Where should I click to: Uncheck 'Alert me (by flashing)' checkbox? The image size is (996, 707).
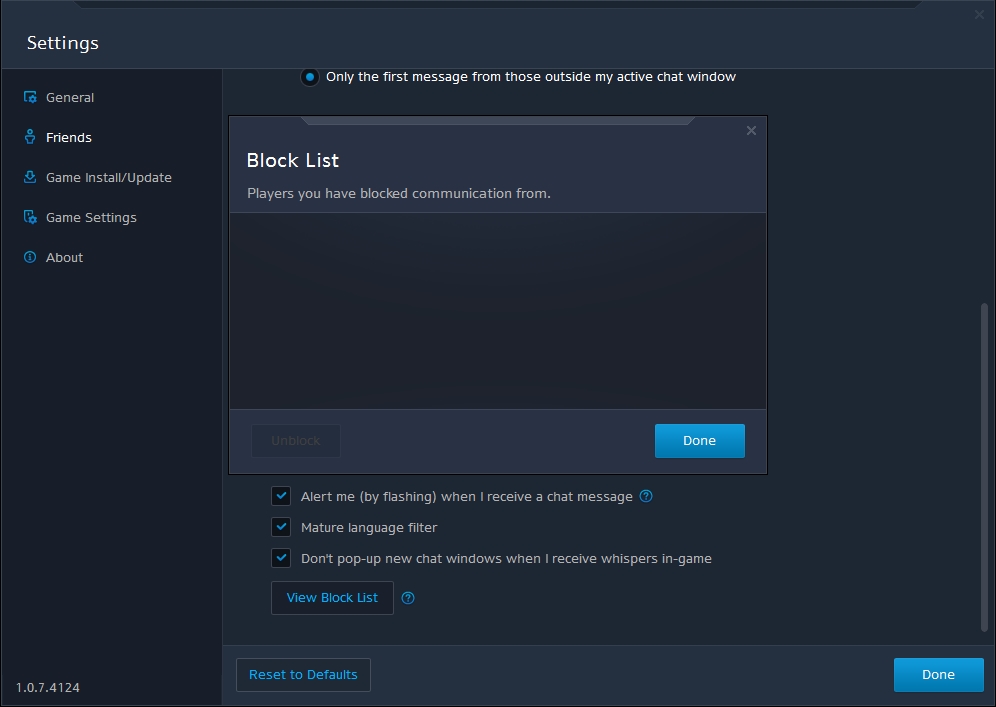[x=281, y=496]
